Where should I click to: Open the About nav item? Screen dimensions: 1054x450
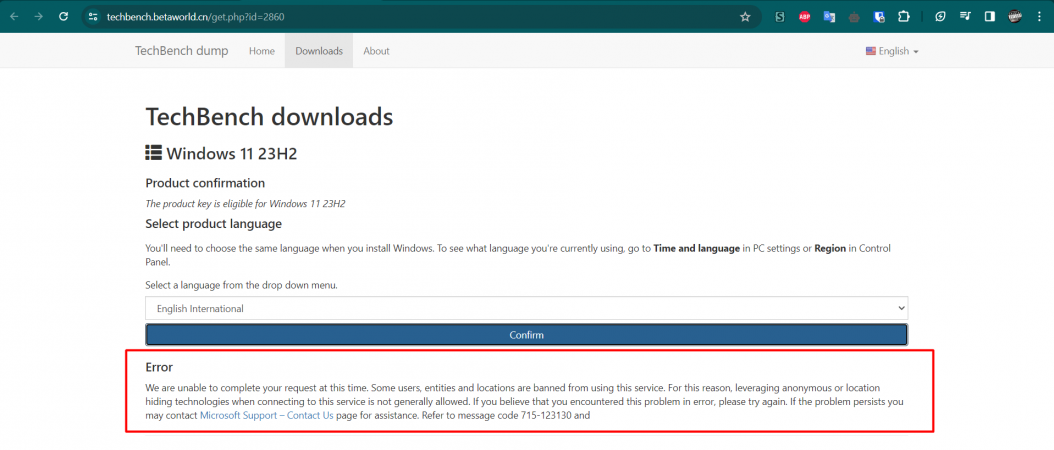click(376, 51)
